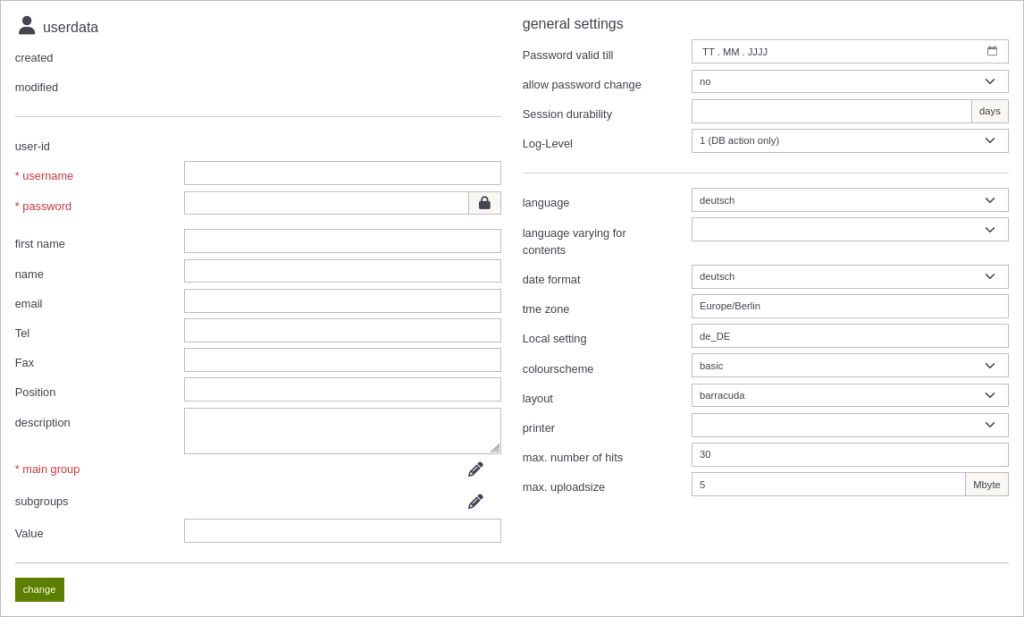Focus the Session durability input field
Viewport: 1024px width, 617px height.
[831, 111]
